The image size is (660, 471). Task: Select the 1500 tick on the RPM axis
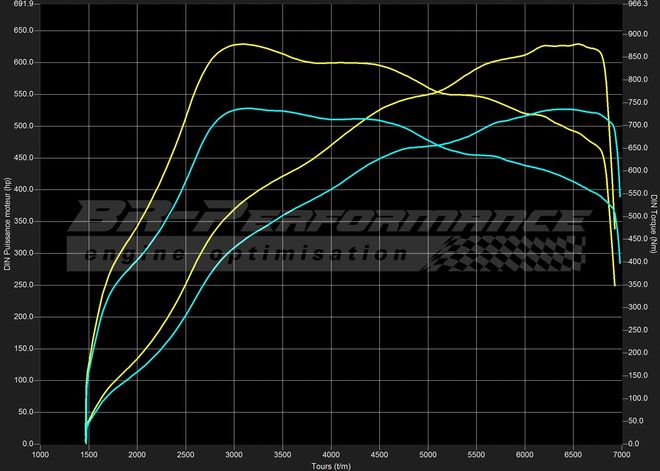coord(89,455)
